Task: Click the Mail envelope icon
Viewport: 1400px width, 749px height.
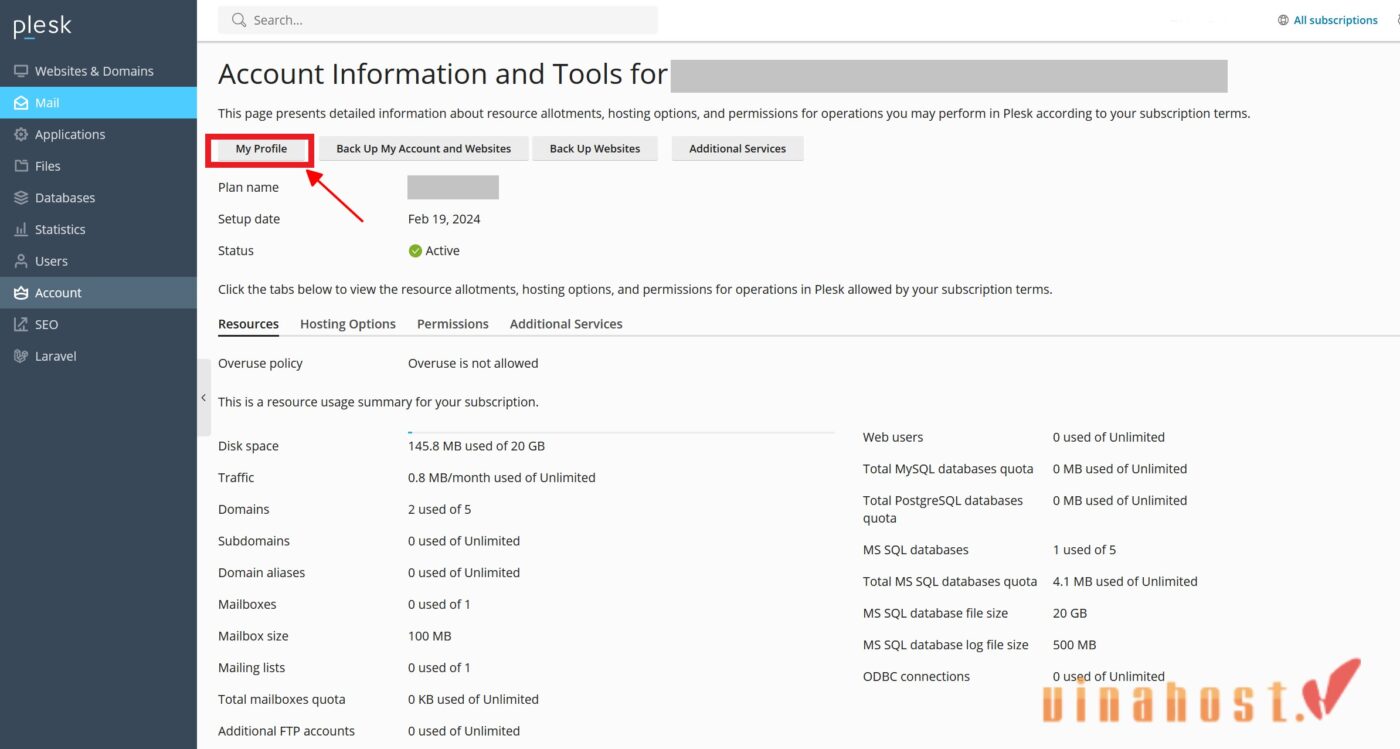Action: (20, 103)
